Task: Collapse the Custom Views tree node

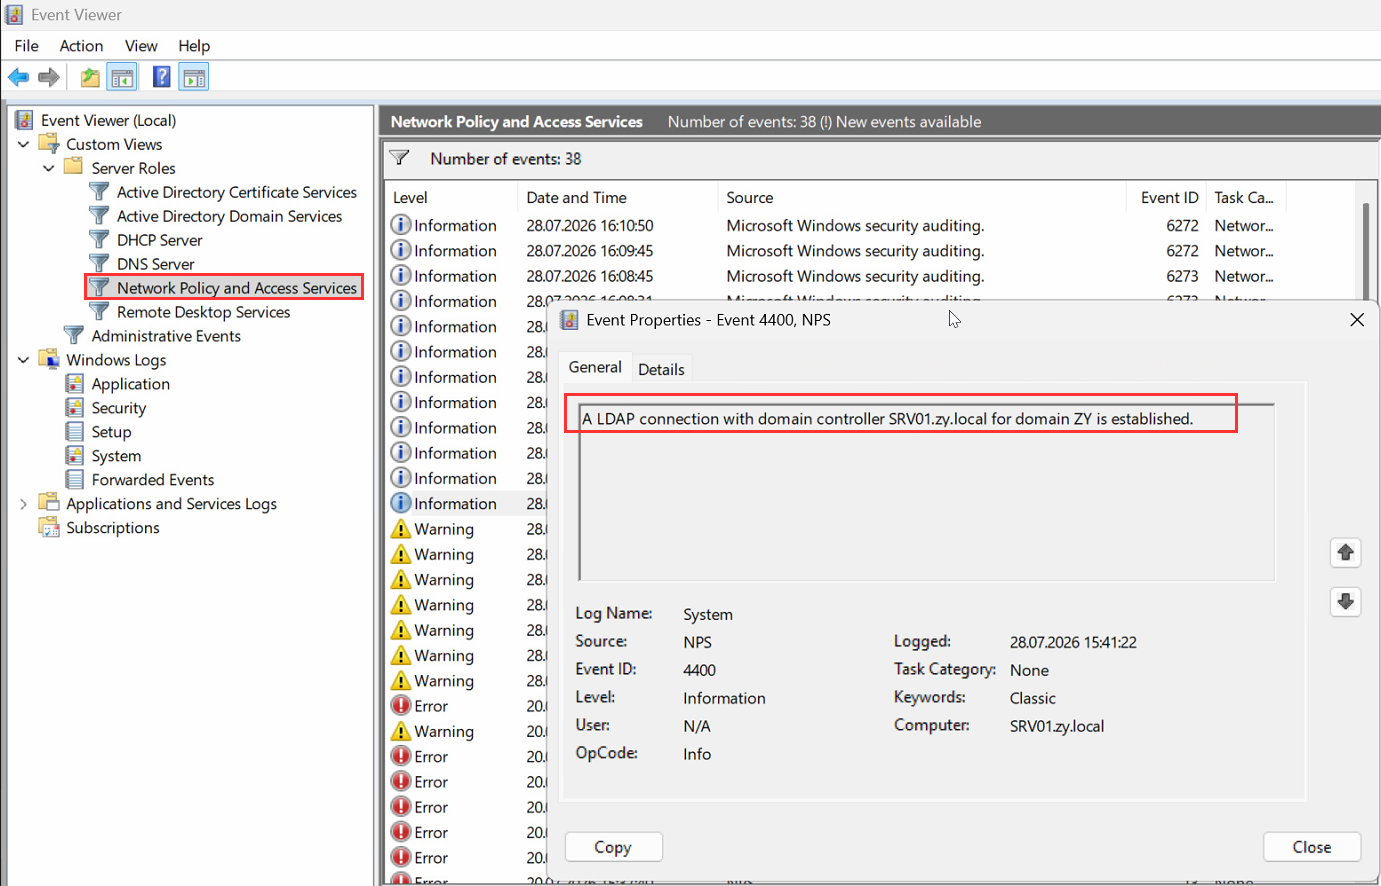Action: [23, 144]
